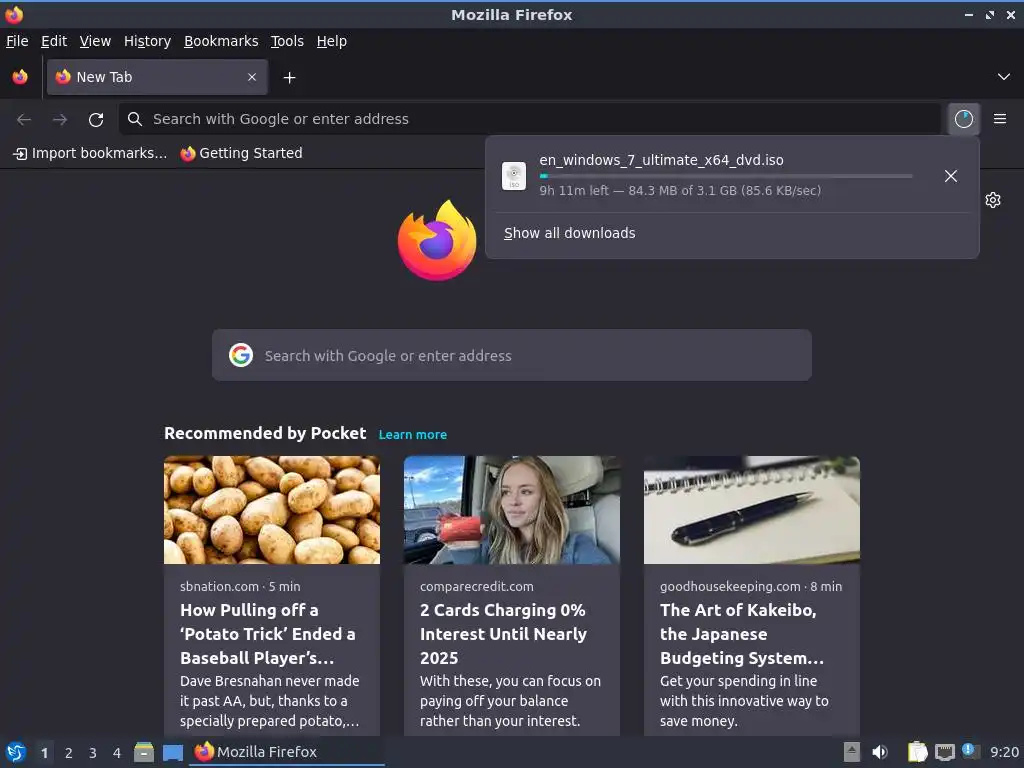Viewport: 1024px width, 768px height.
Task: Open the volume speaker tray icon
Action: coord(880,752)
